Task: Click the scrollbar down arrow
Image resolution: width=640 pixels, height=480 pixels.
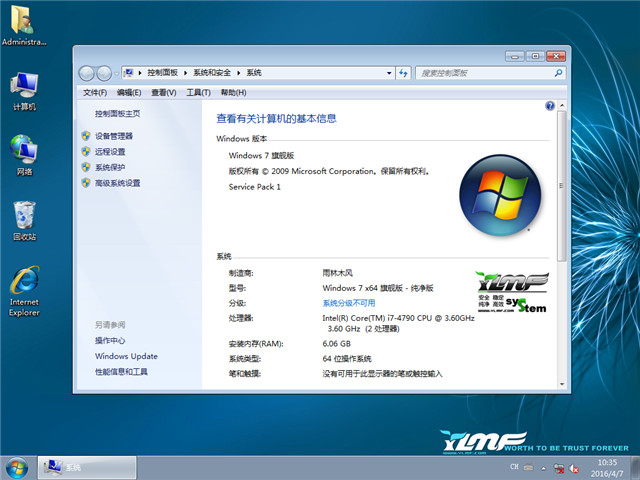Action: coord(562,384)
